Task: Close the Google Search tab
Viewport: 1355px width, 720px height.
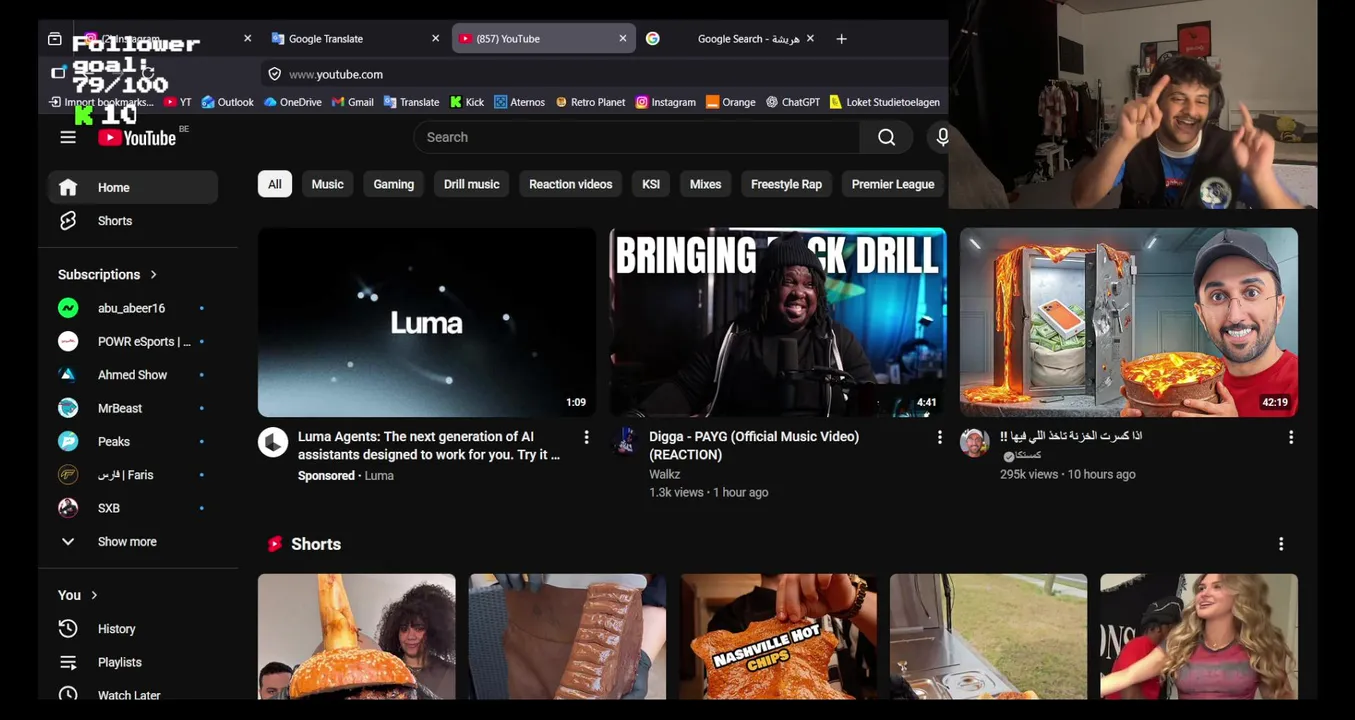Action: [x=810, y=39]
